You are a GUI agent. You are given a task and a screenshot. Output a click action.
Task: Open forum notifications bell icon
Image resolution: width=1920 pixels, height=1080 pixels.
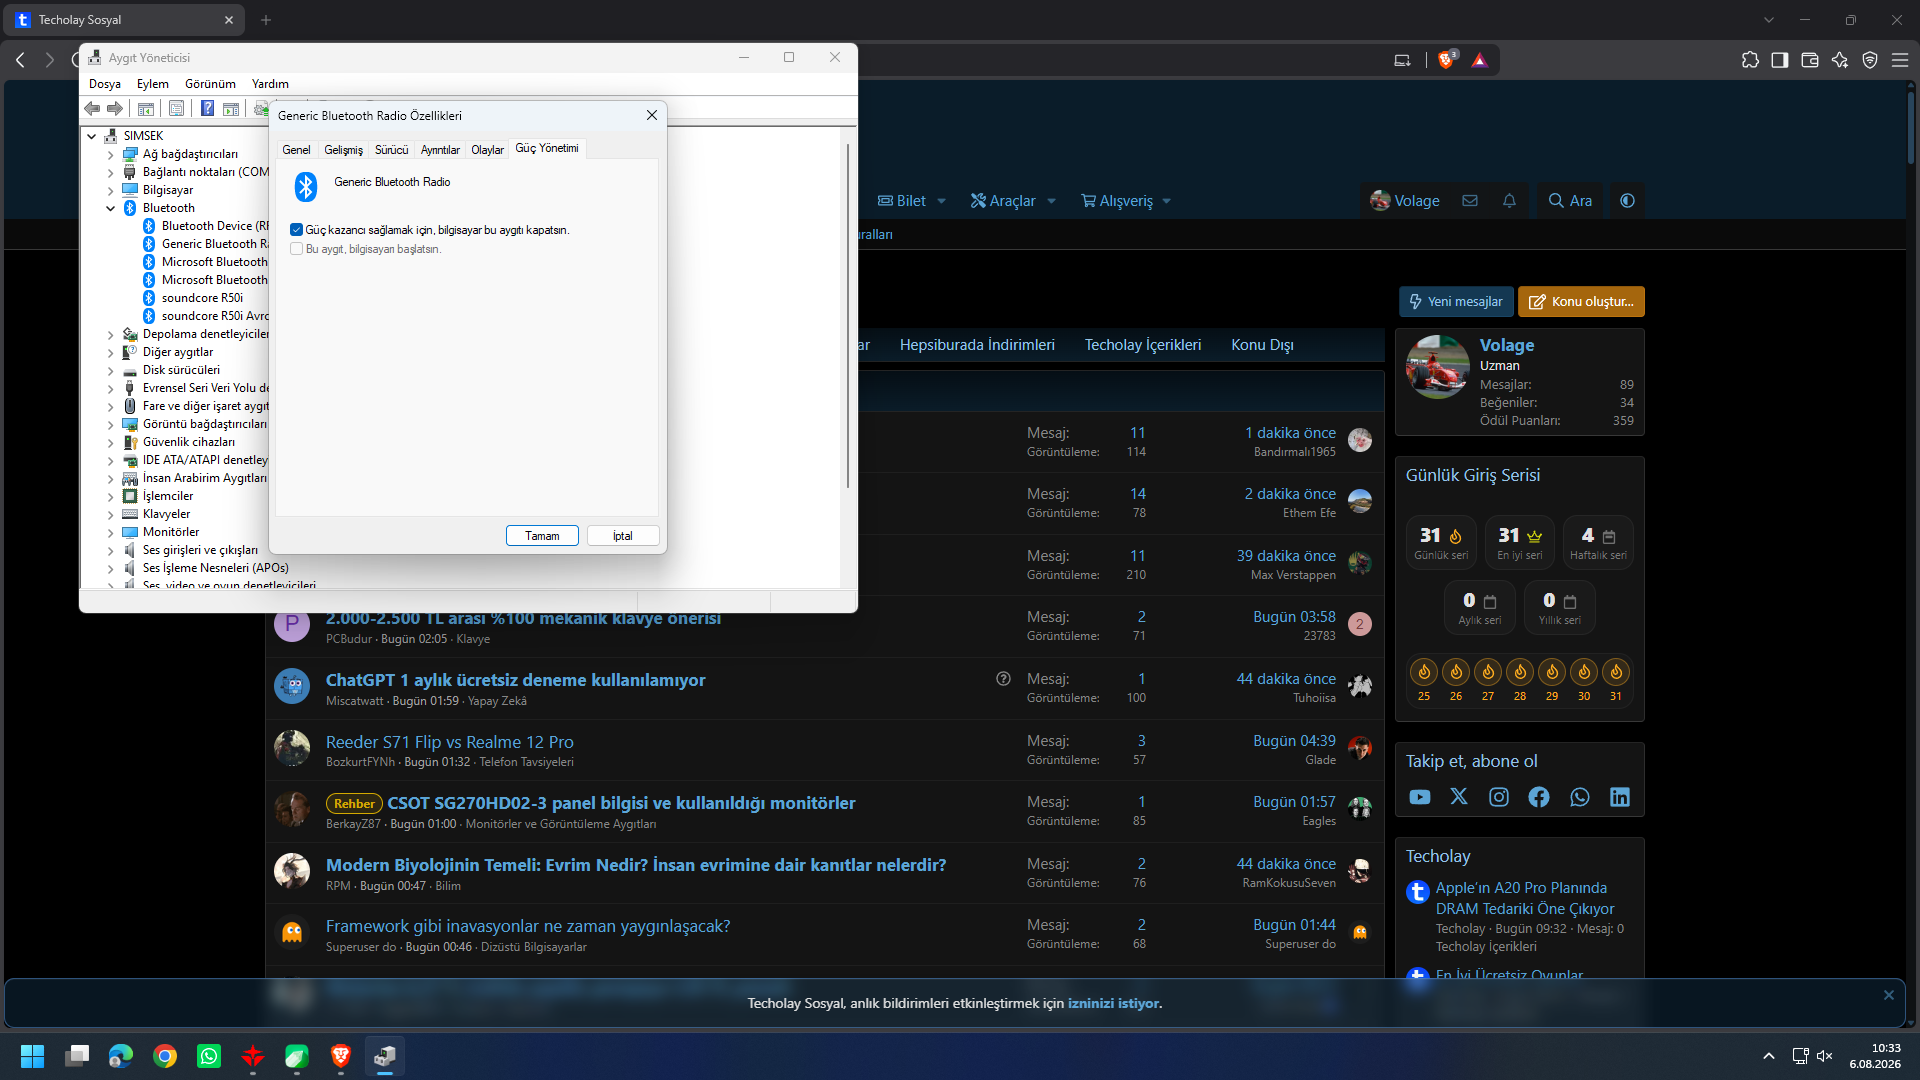pos(1509,201)
